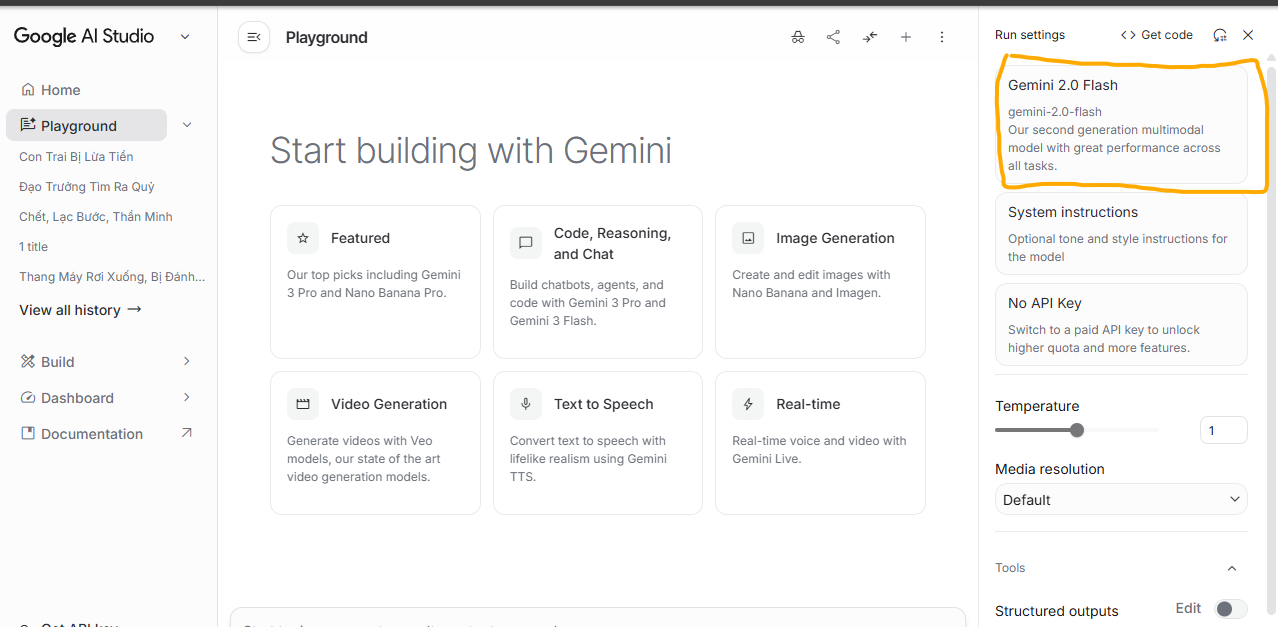Turn on temporary chat (incognito icon)
Screen dimensions: 1278x627
[797, 37]
